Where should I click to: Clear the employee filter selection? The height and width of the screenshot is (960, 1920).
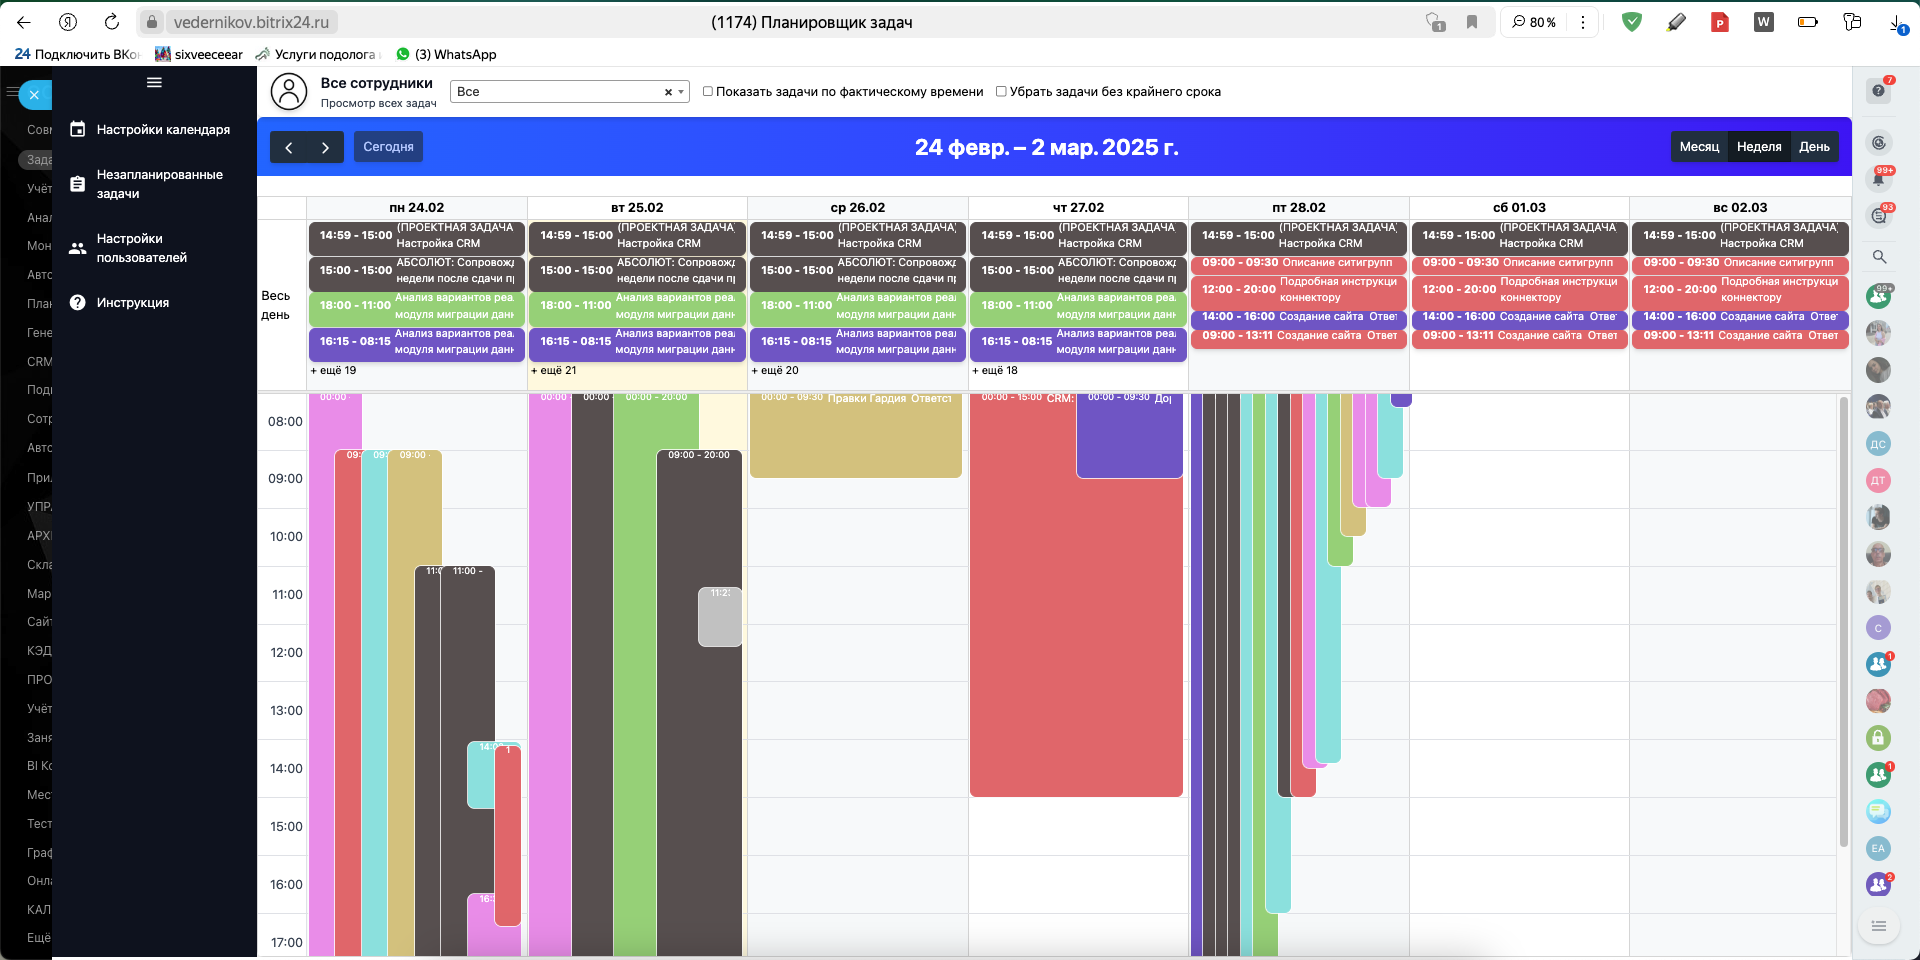[668, 92]
